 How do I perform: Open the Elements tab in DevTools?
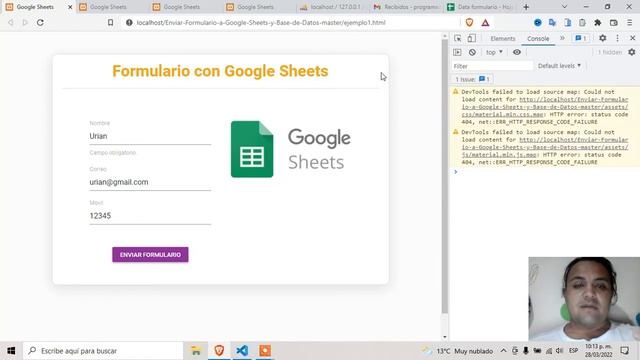502,38
